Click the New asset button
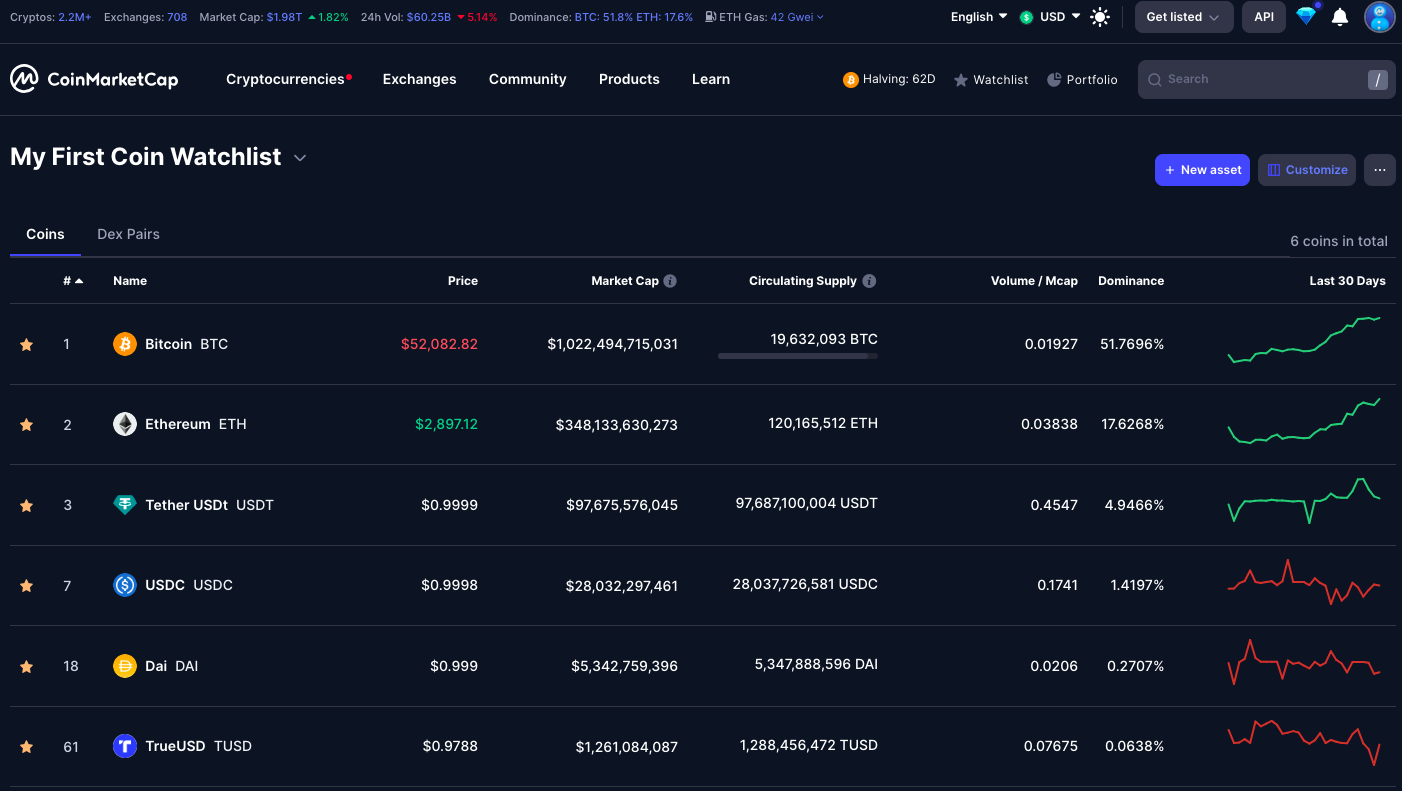1402x791 pixels. coord(1202,170)
